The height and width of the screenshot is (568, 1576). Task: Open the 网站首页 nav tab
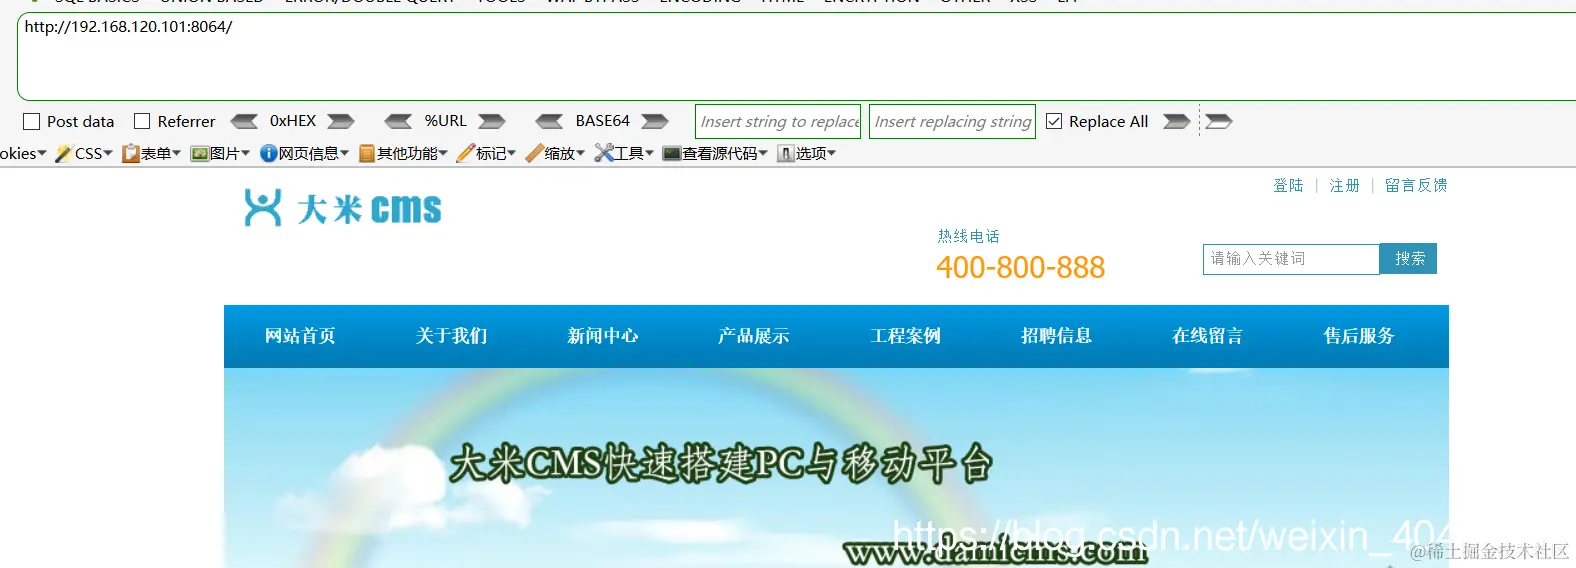(300, 336)
